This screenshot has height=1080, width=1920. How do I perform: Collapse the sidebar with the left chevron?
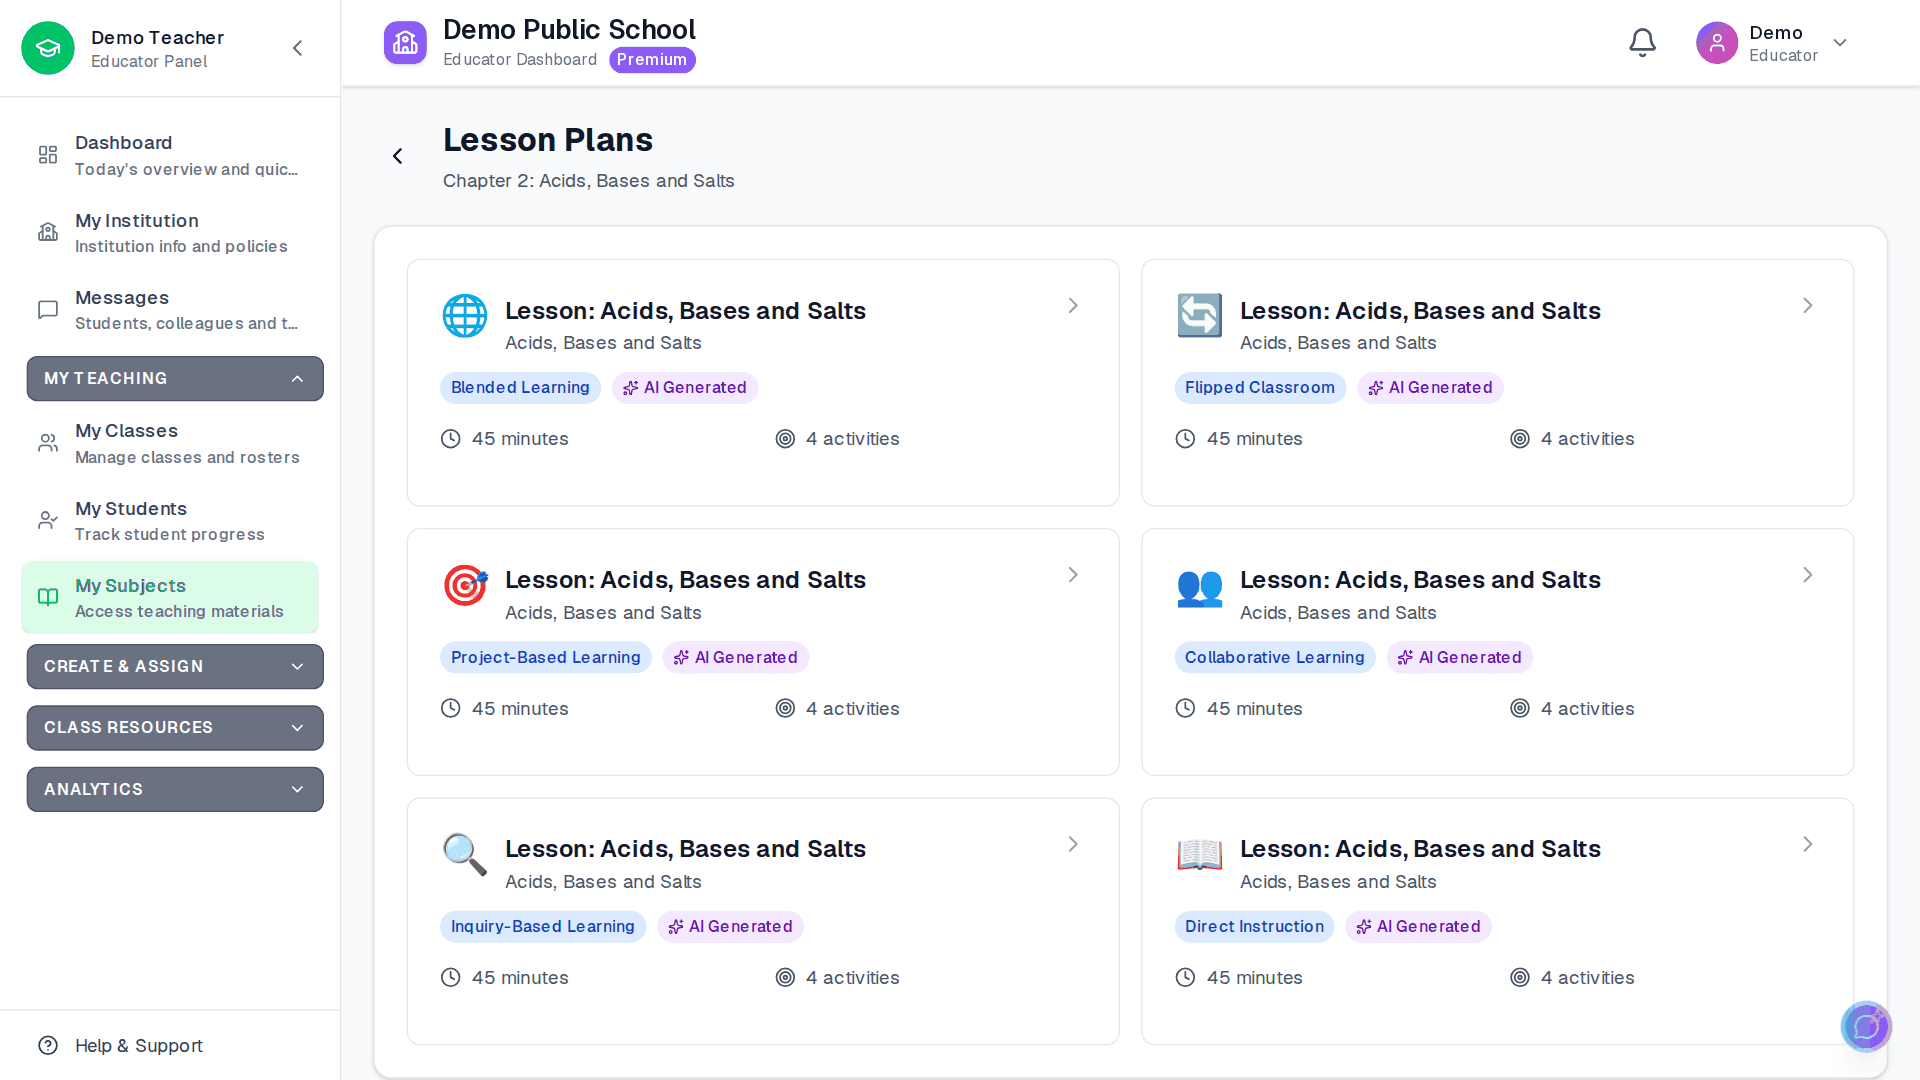pos(297,48)
